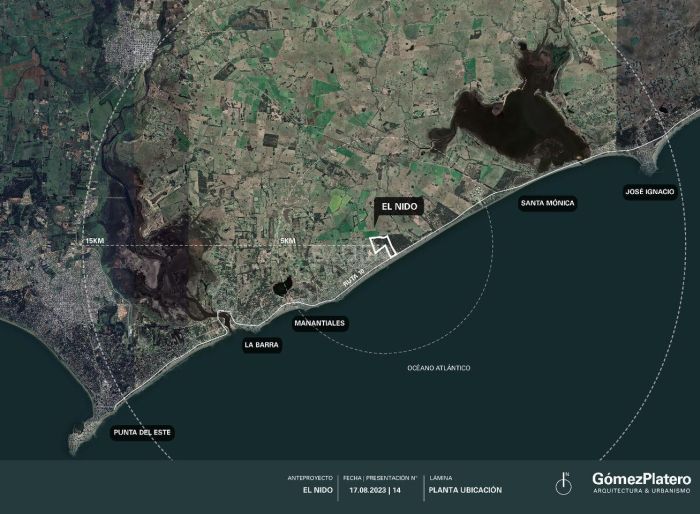Click the EL NIDO callout label
700x514 pixels.
[x=399, y=207]
